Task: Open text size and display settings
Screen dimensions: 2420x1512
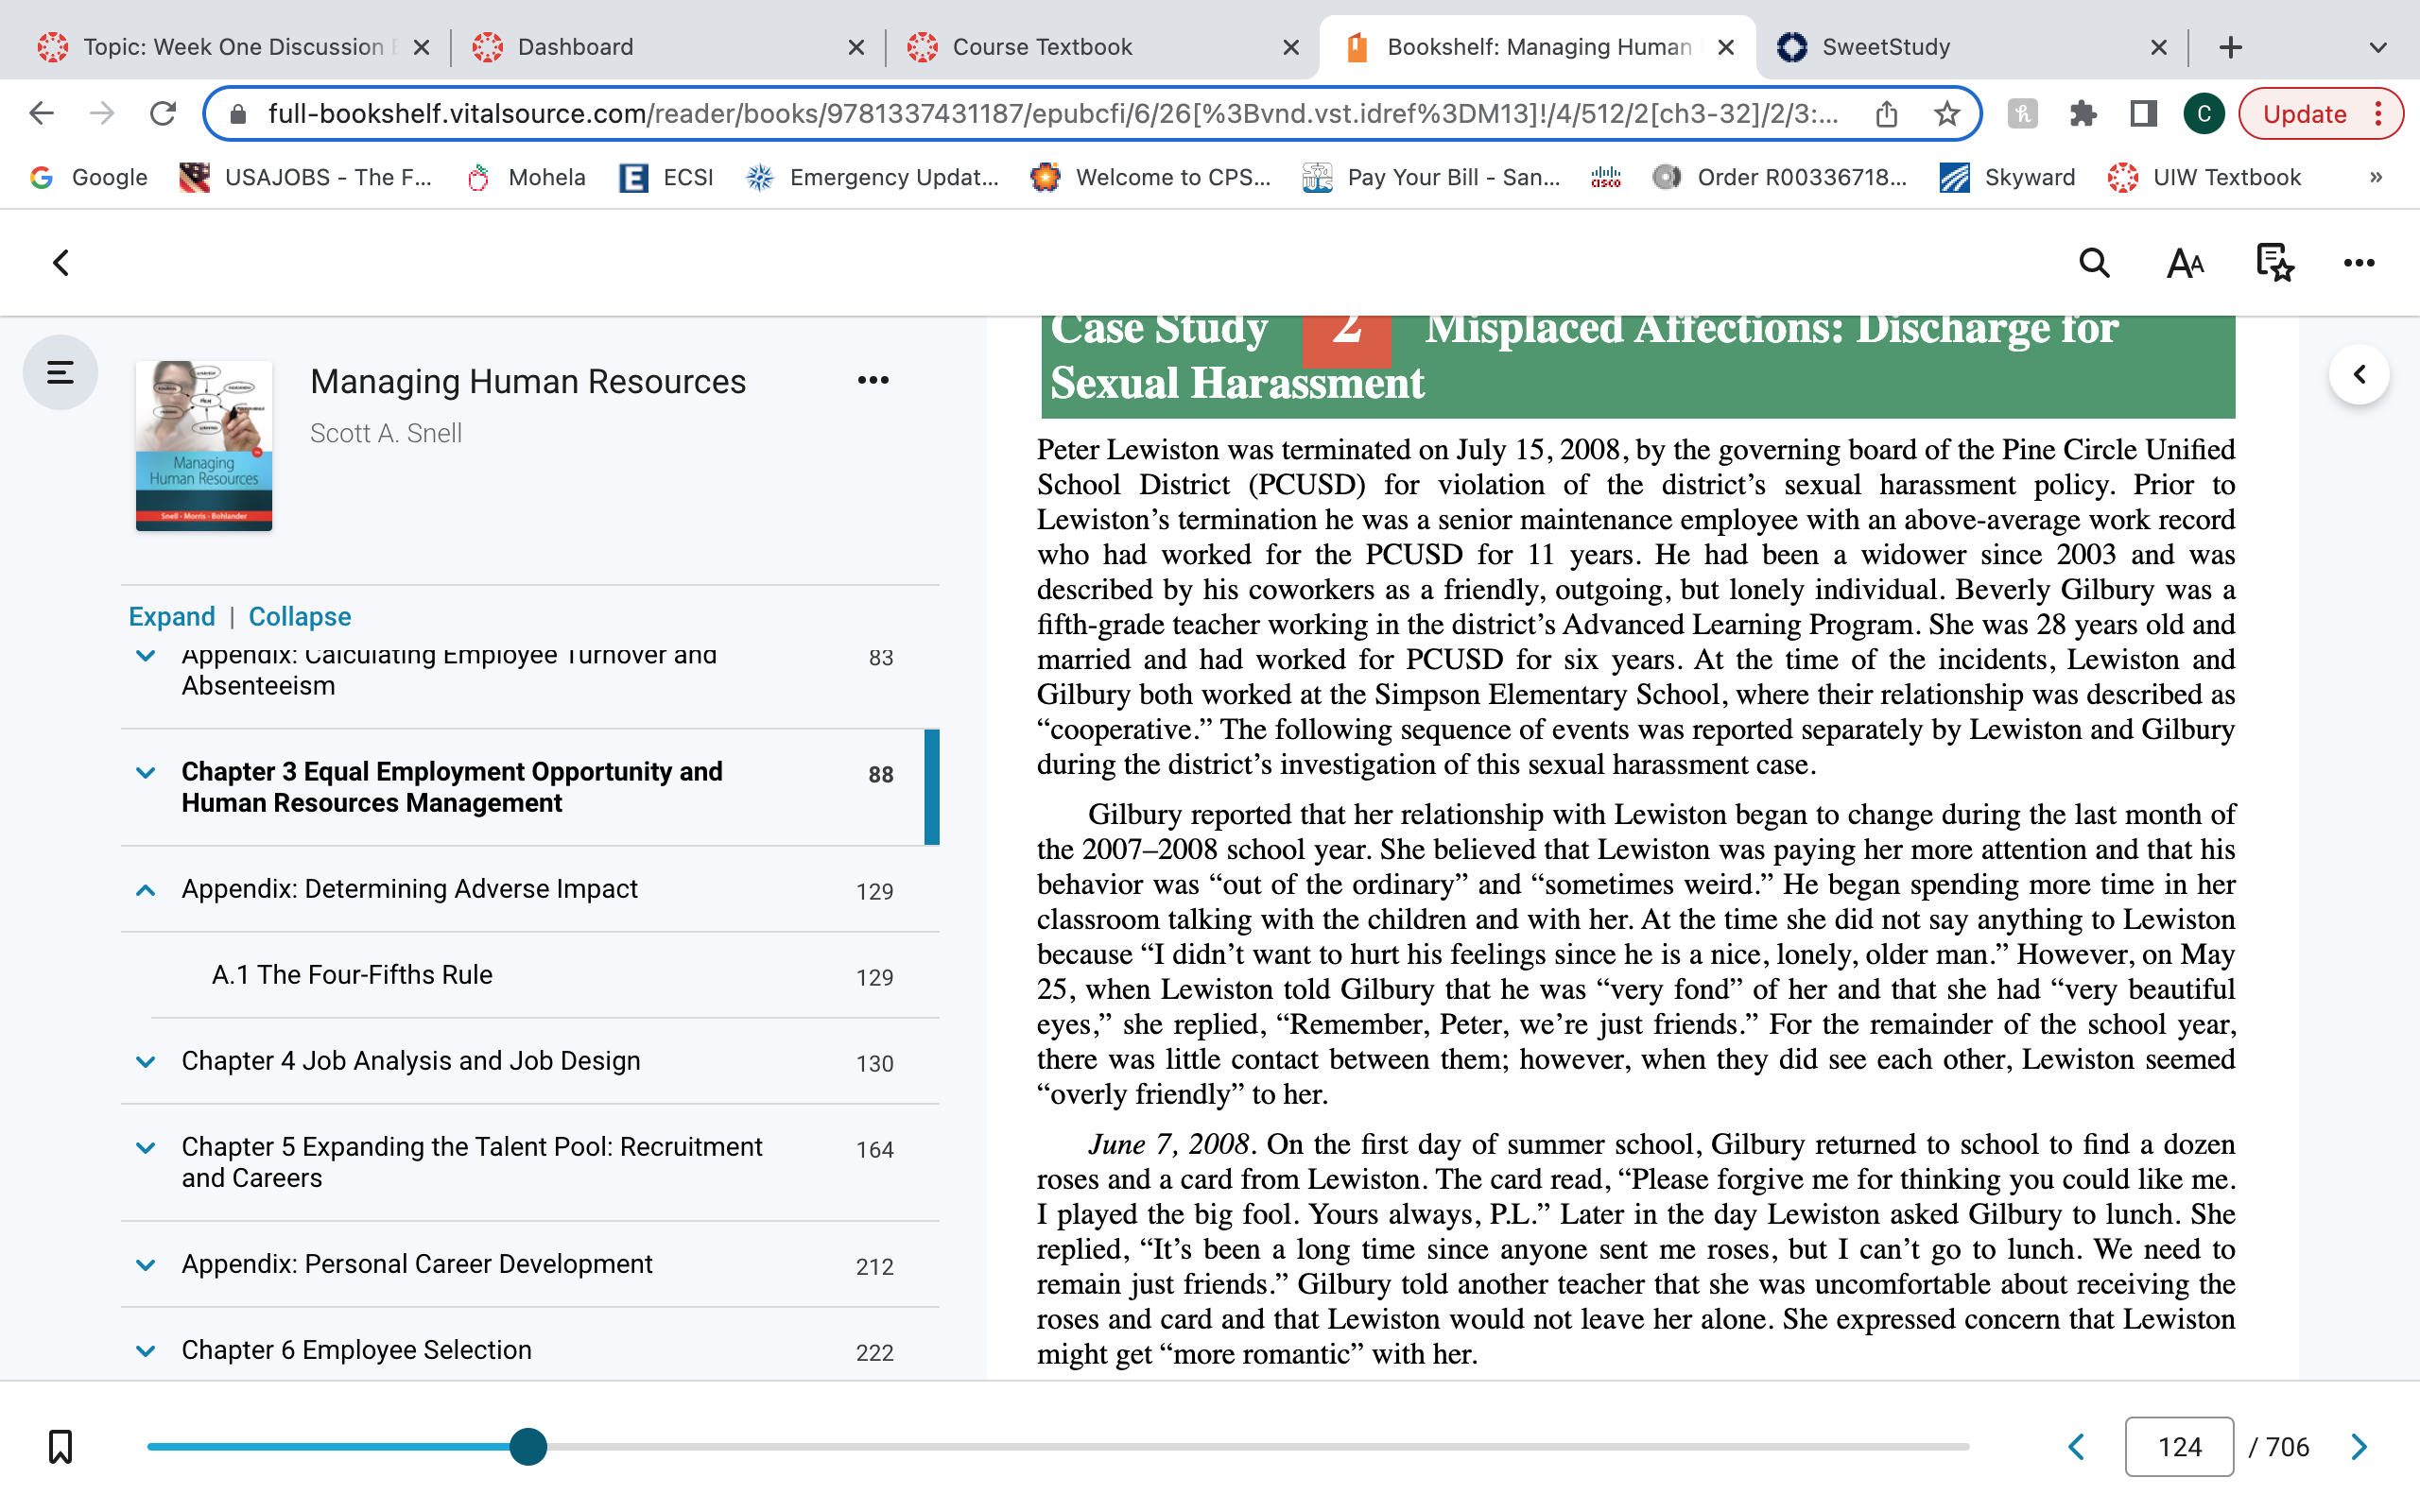Action: coord(2185,263)
